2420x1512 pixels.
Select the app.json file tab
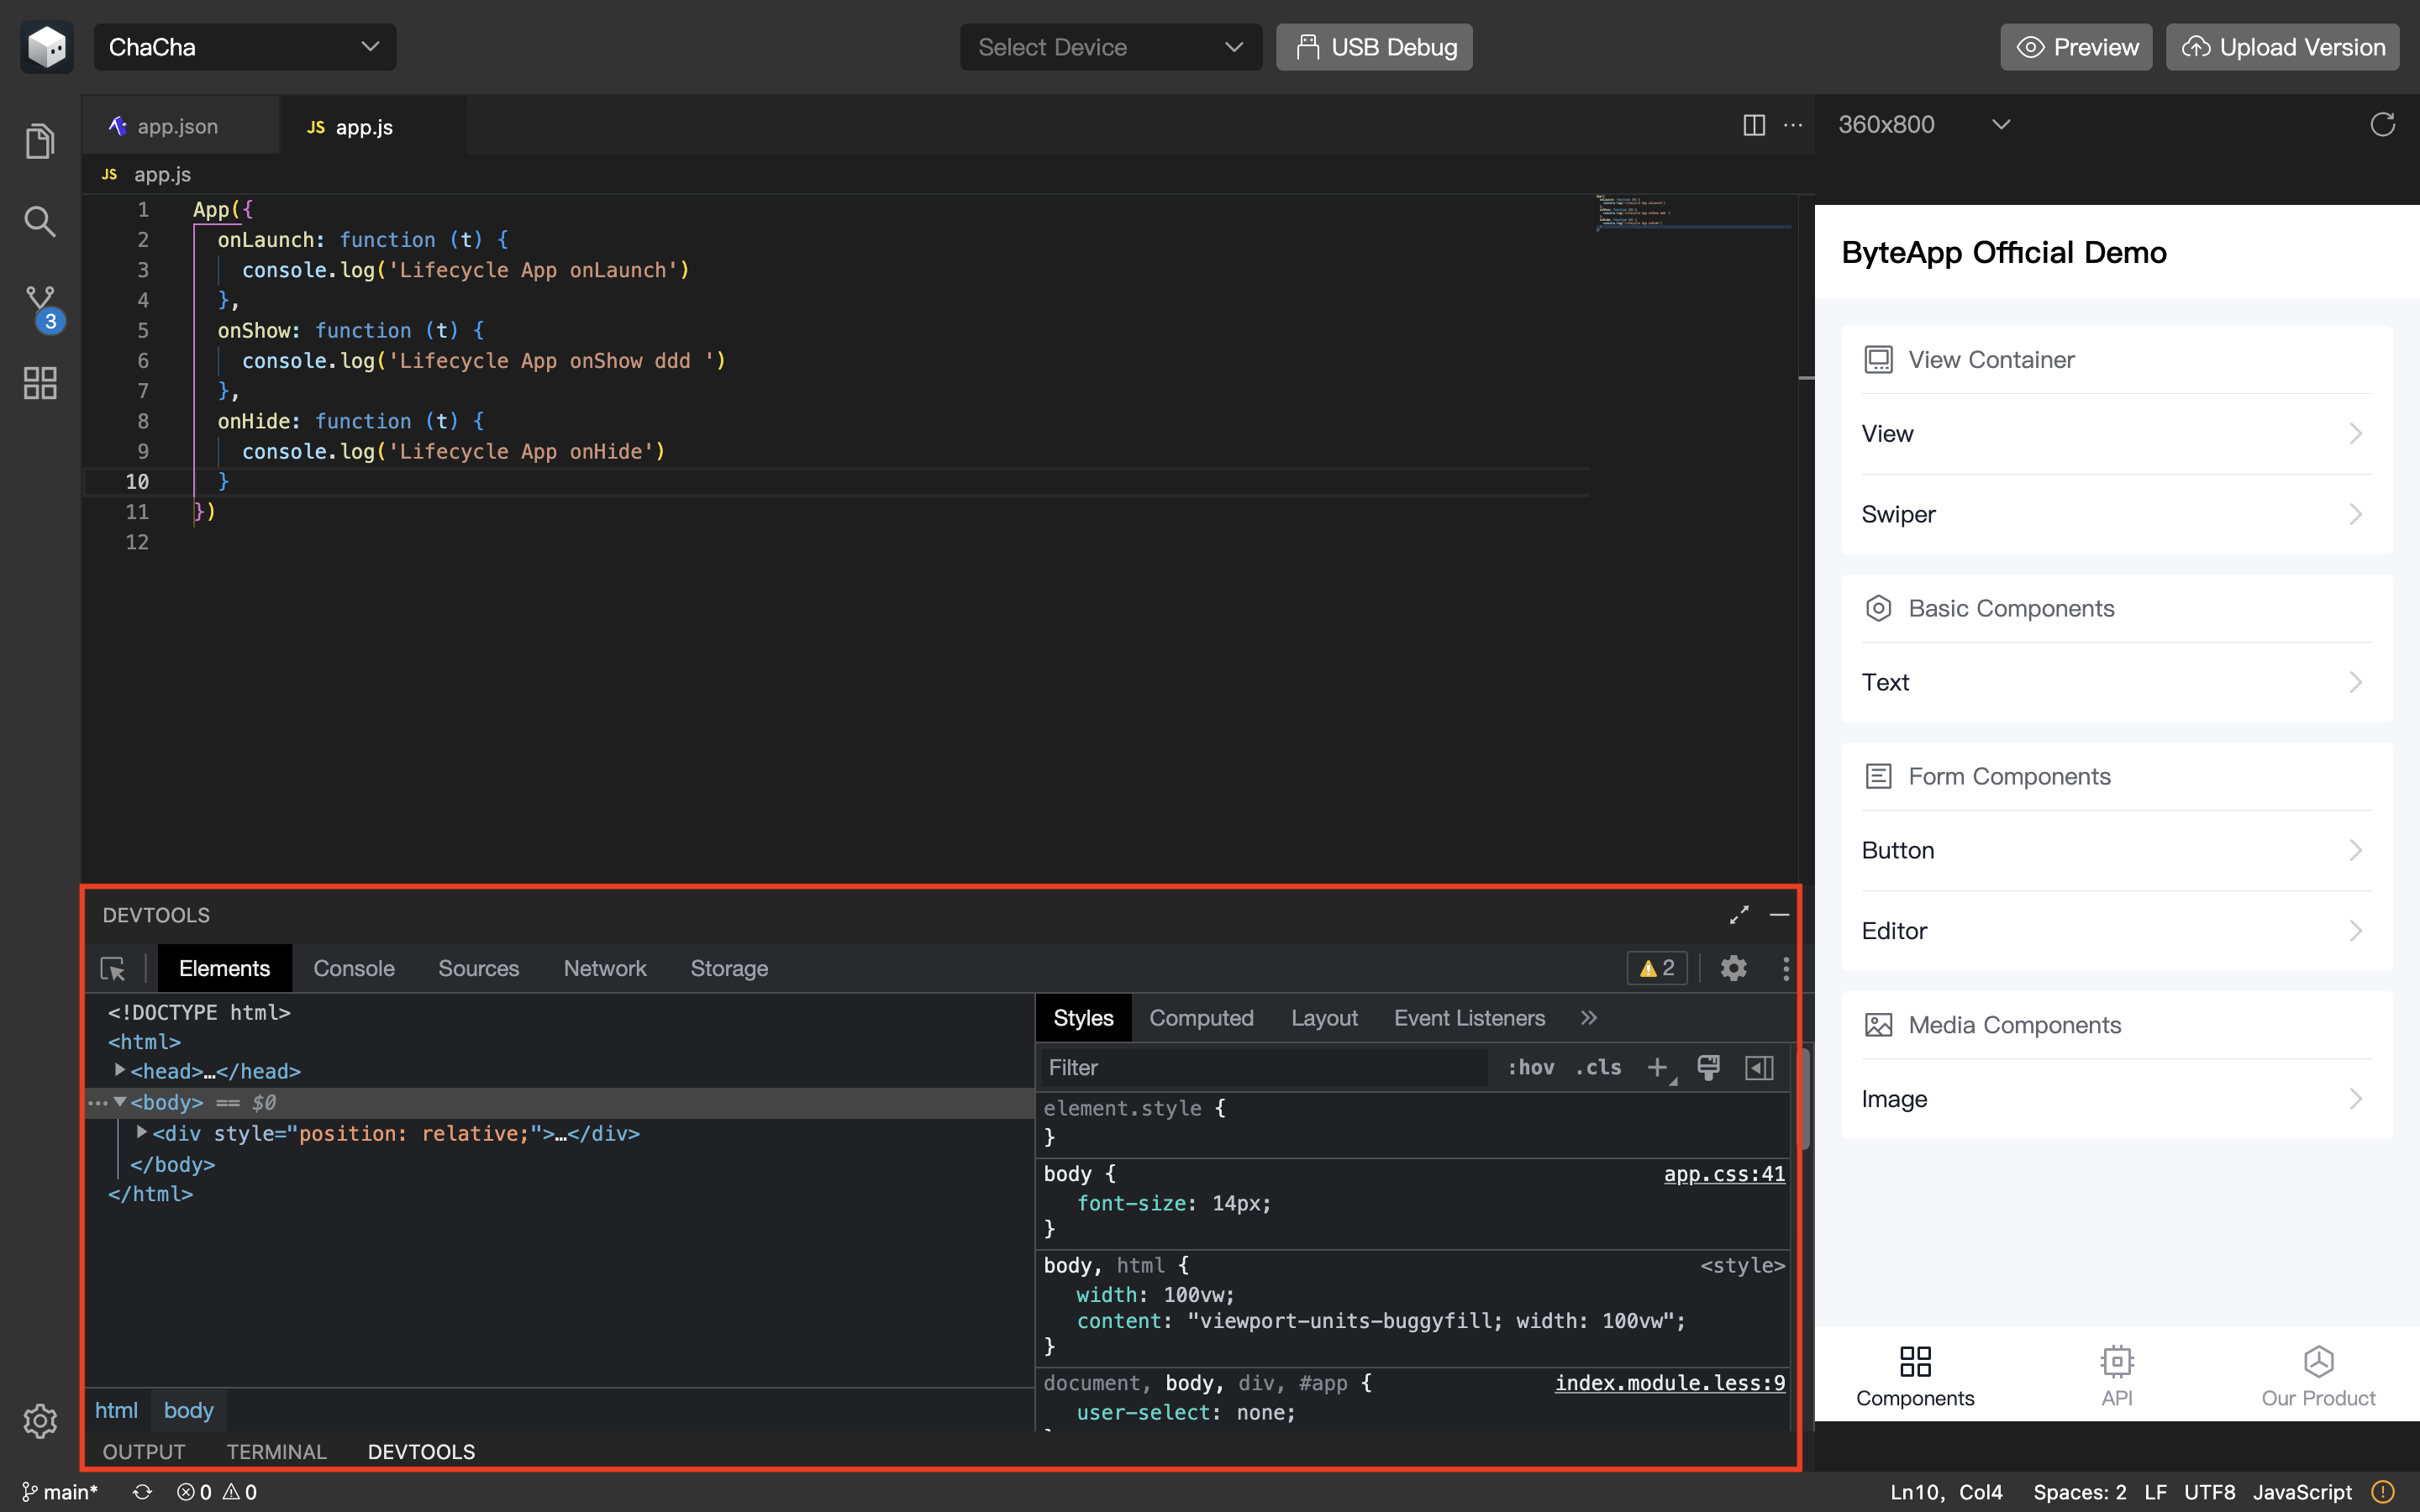tap(177, 125)
